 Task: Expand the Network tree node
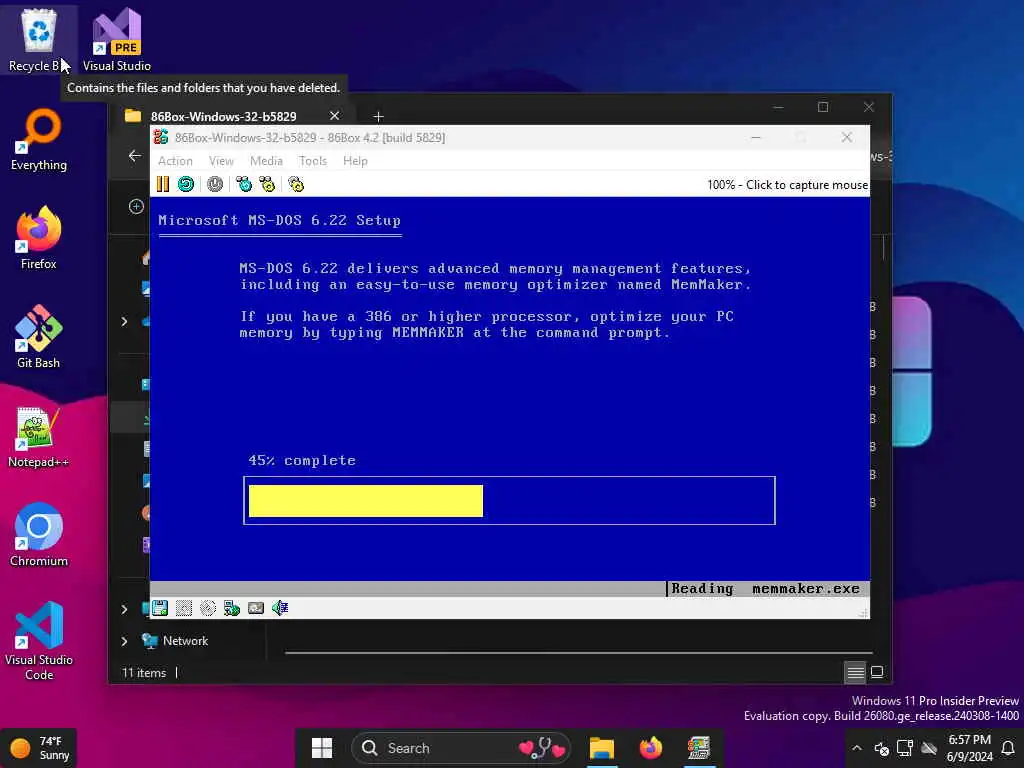click(x=124, y=641)
